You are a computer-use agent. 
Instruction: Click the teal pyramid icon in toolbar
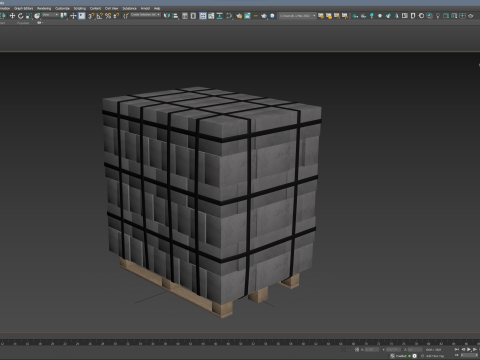pyautogui.click(x=396, y=16)
